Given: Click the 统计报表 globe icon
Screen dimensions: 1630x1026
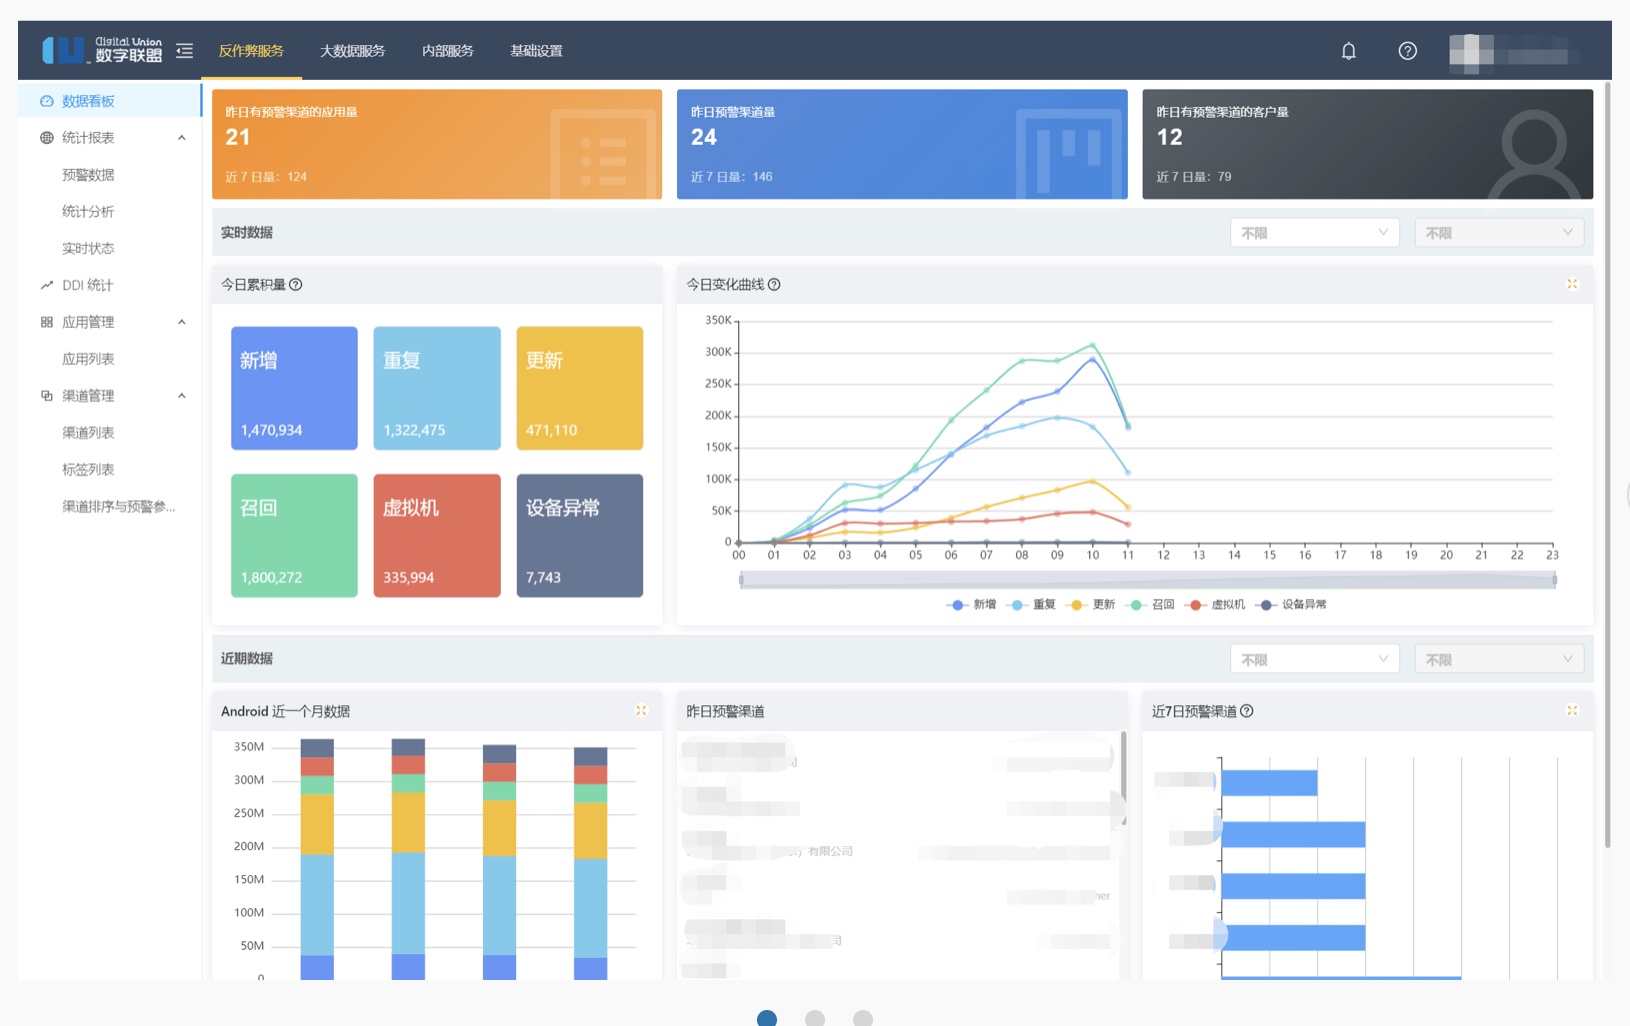Looking at the screenshot, I should (47, 138).
